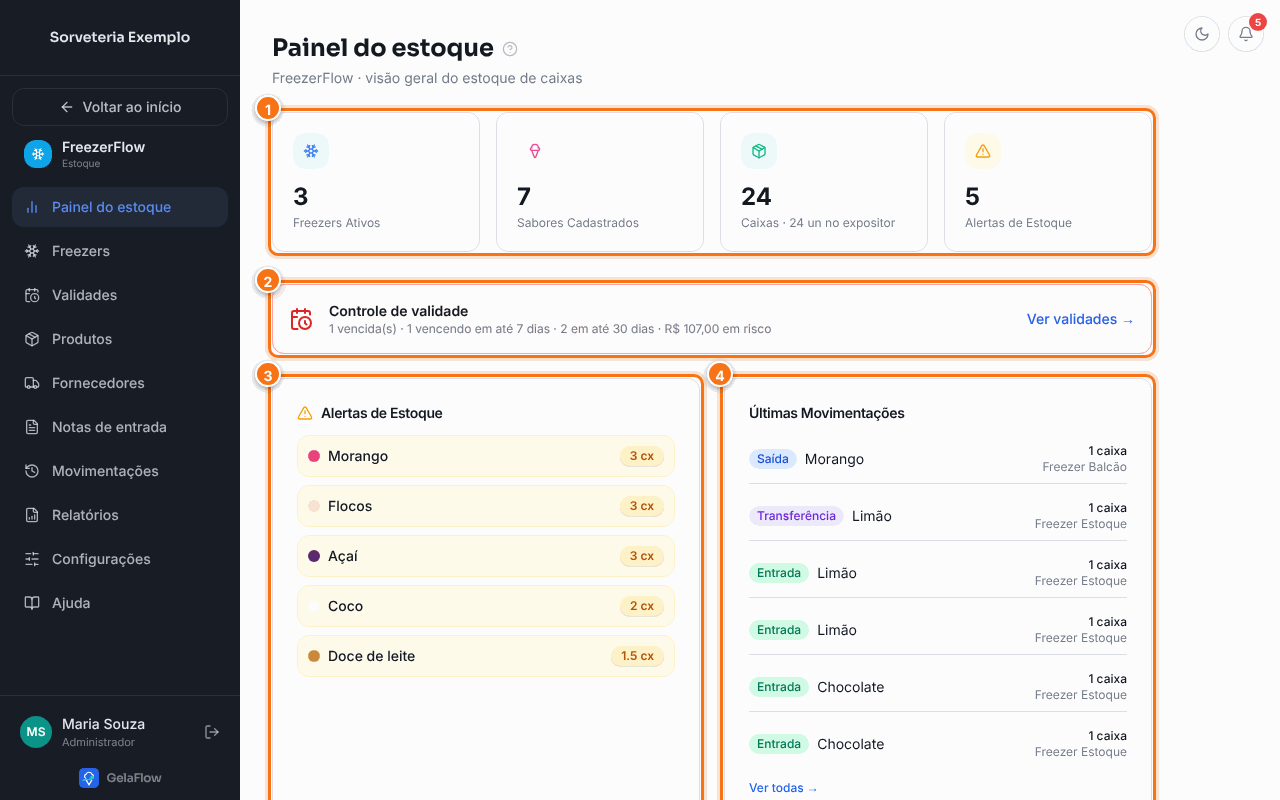Open Movimentações in sidebar
This screenshot has width=1280, height=800.
click(120, 471)
